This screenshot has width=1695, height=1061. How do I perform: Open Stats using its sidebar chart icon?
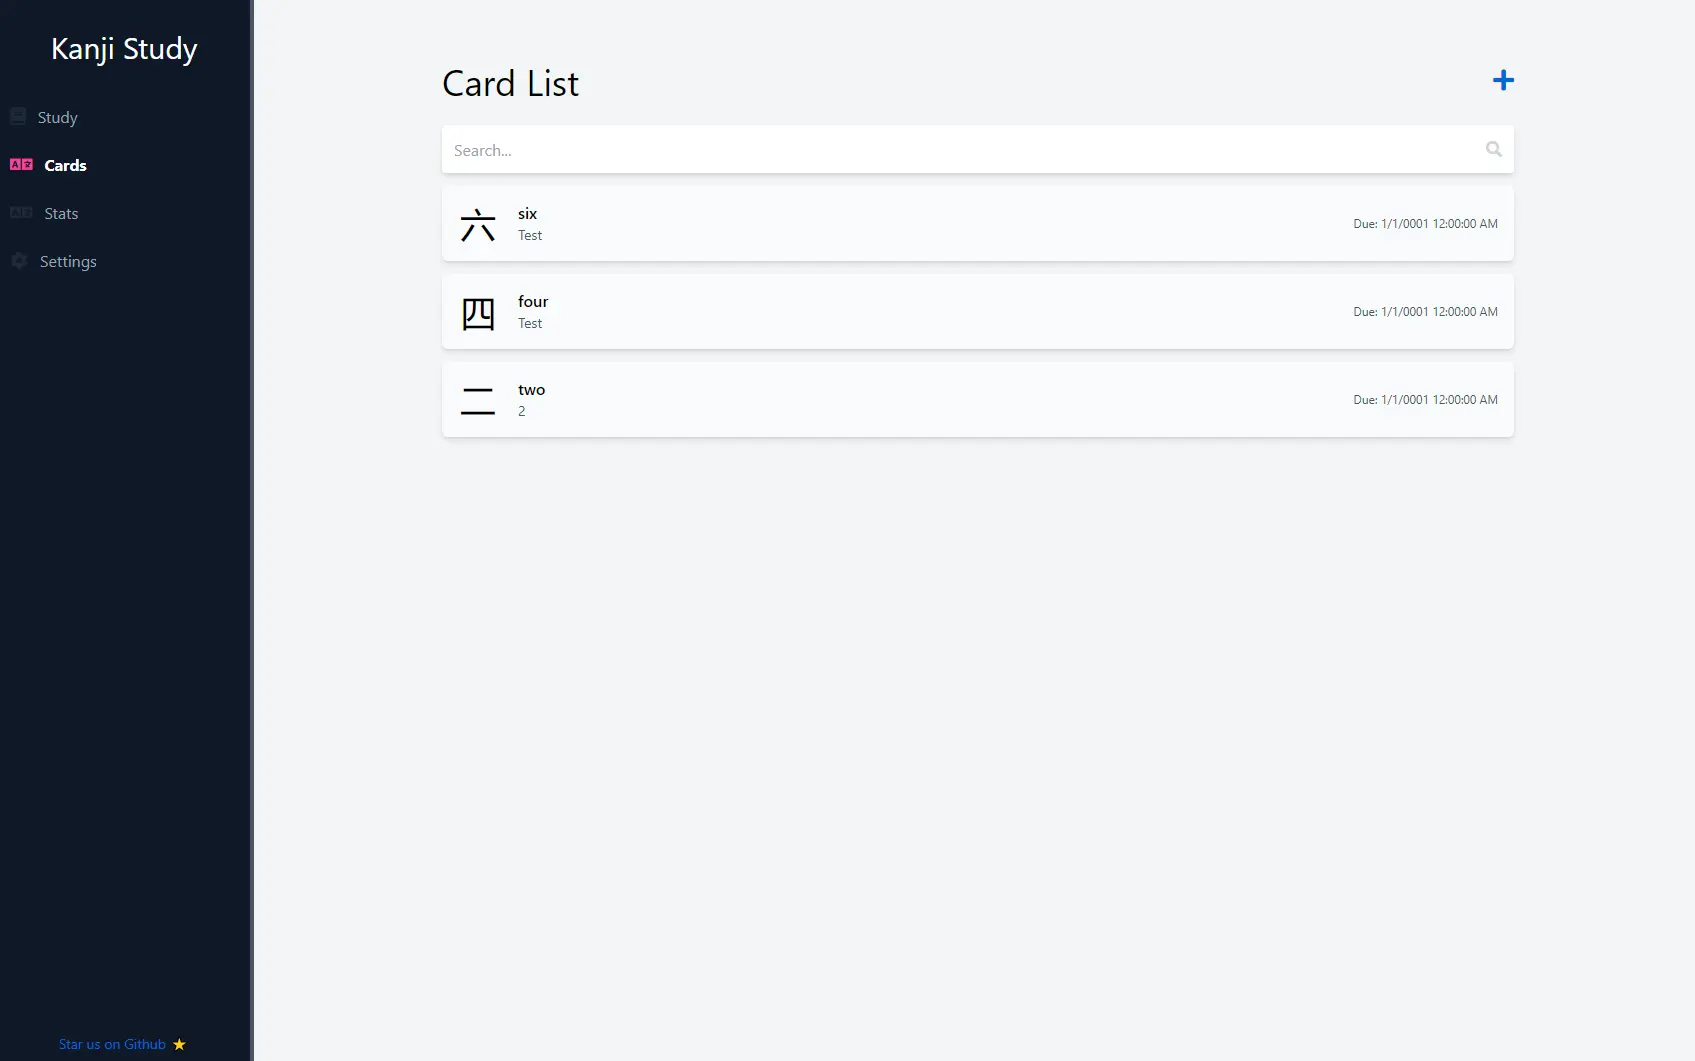(x=20, y=212)
